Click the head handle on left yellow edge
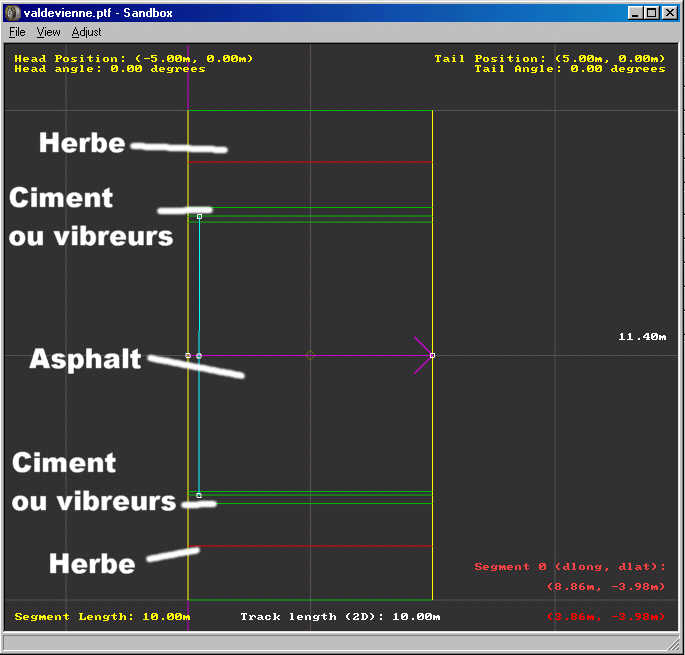This screenshot has height=655, width=685. [188, 356]
